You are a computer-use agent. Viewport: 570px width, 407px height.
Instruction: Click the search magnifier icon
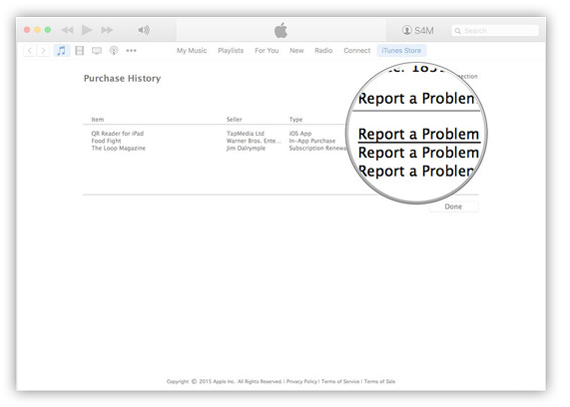(458, 31)
